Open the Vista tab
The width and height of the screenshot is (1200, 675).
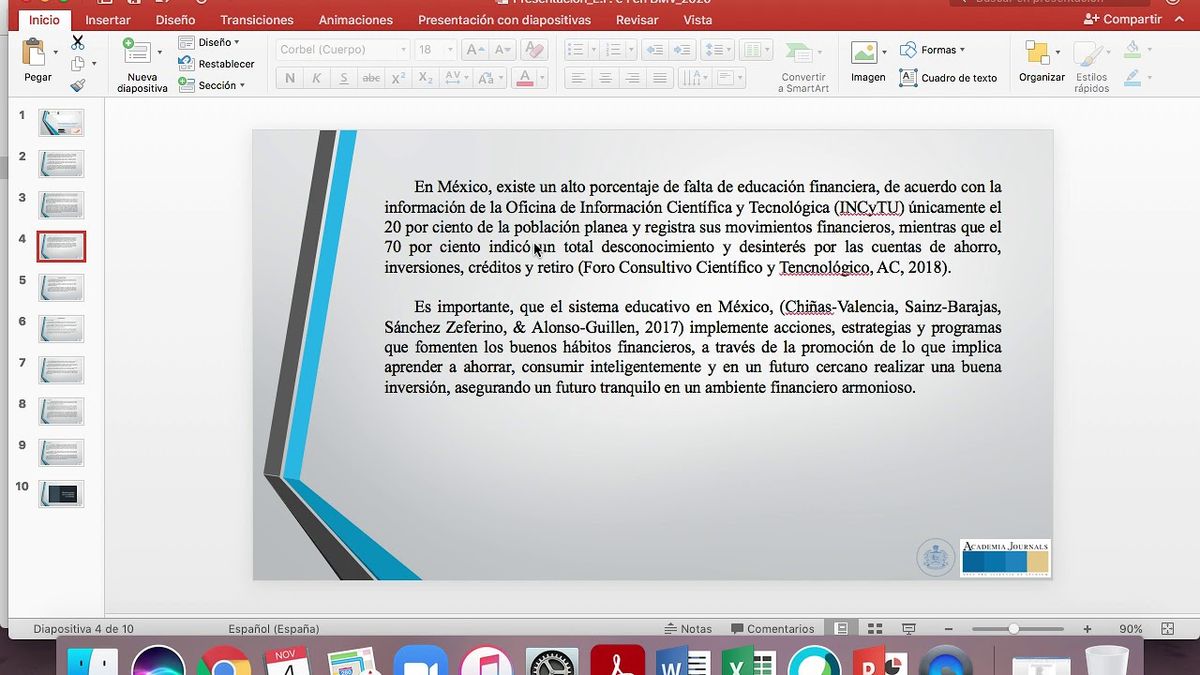(698, 20)
